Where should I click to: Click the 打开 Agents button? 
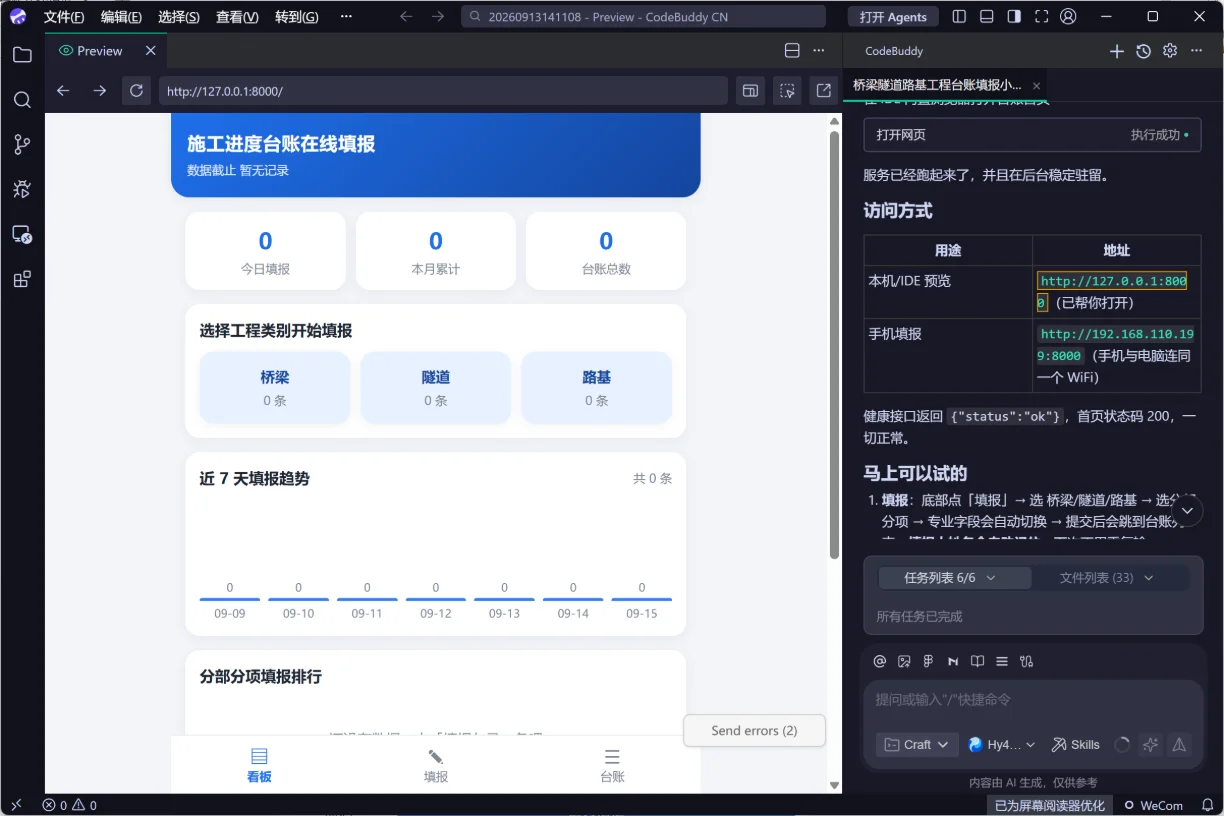[x=894, y=17]
